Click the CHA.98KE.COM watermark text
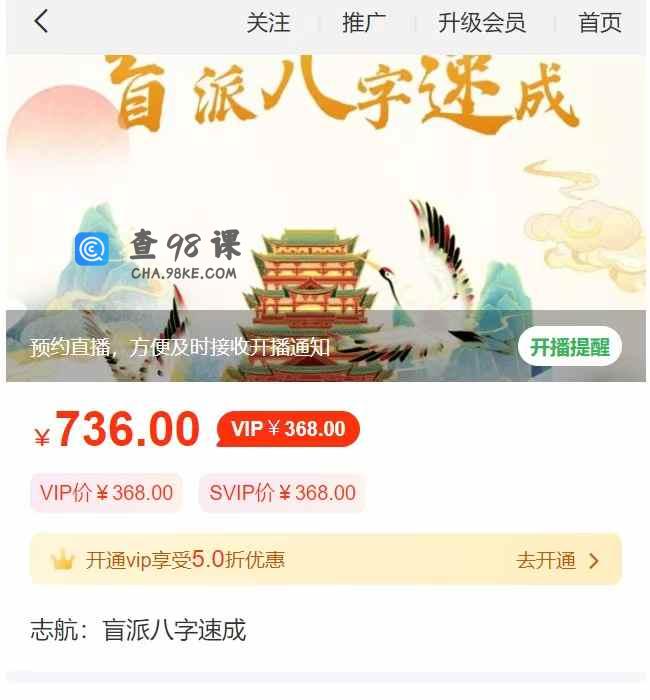Image resolution: width=650 pixels, height=700 pixels. [183, 273]
